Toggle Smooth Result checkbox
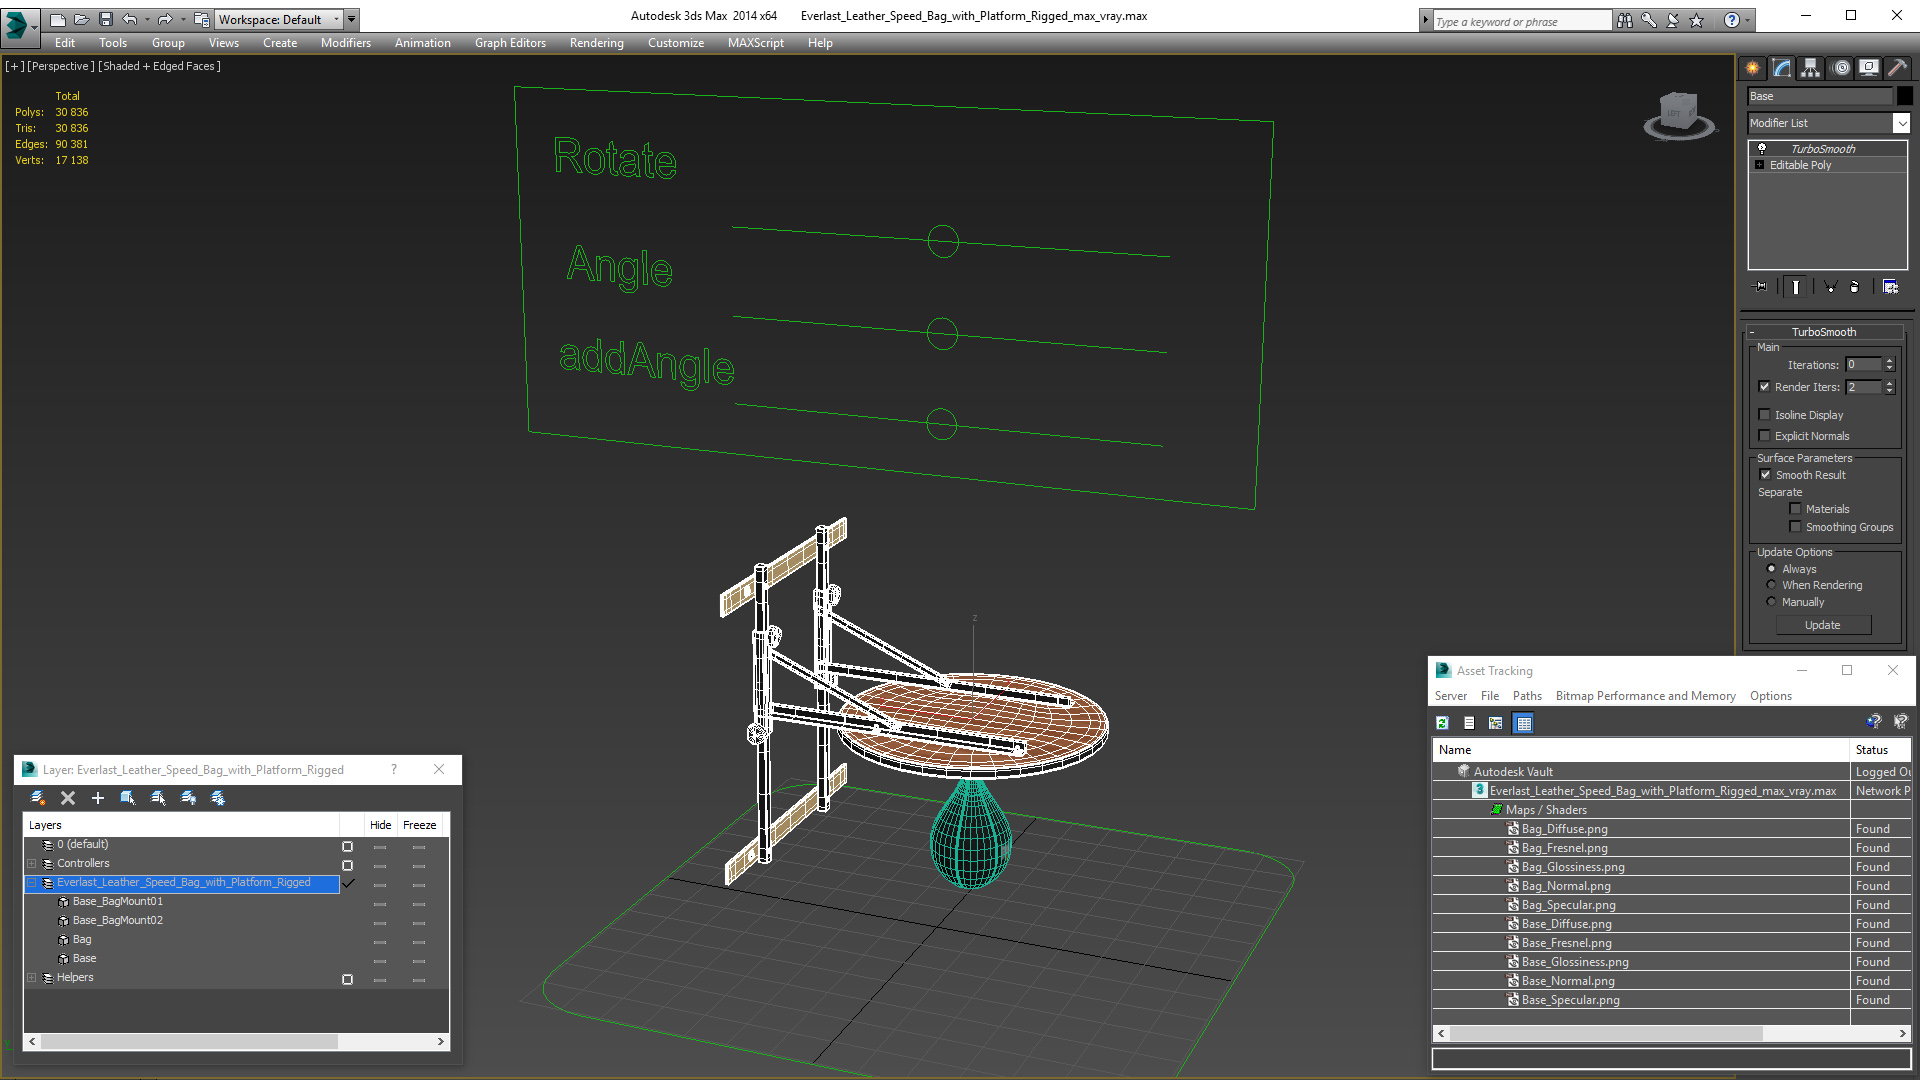This screenshot has height=1080, width=1920. pos(1765,475)
